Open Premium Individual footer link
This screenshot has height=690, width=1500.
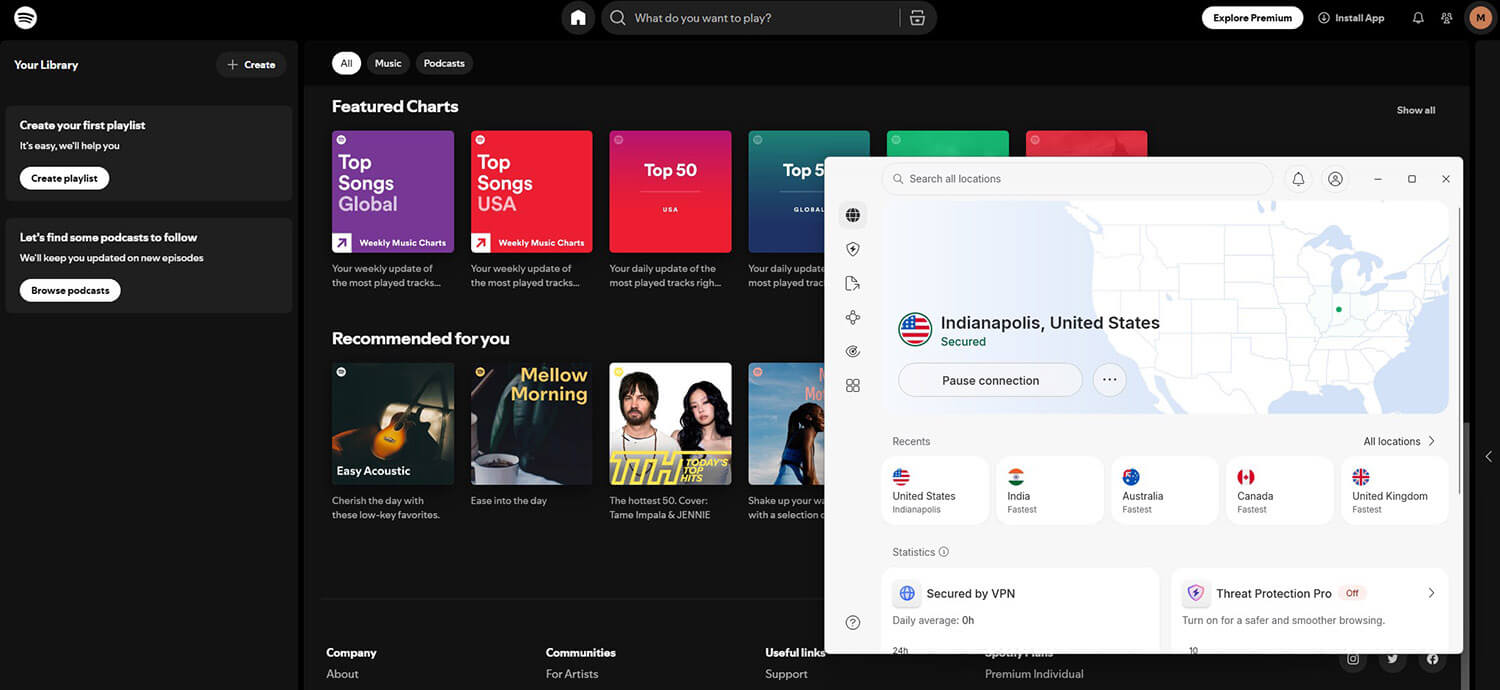1034,674
